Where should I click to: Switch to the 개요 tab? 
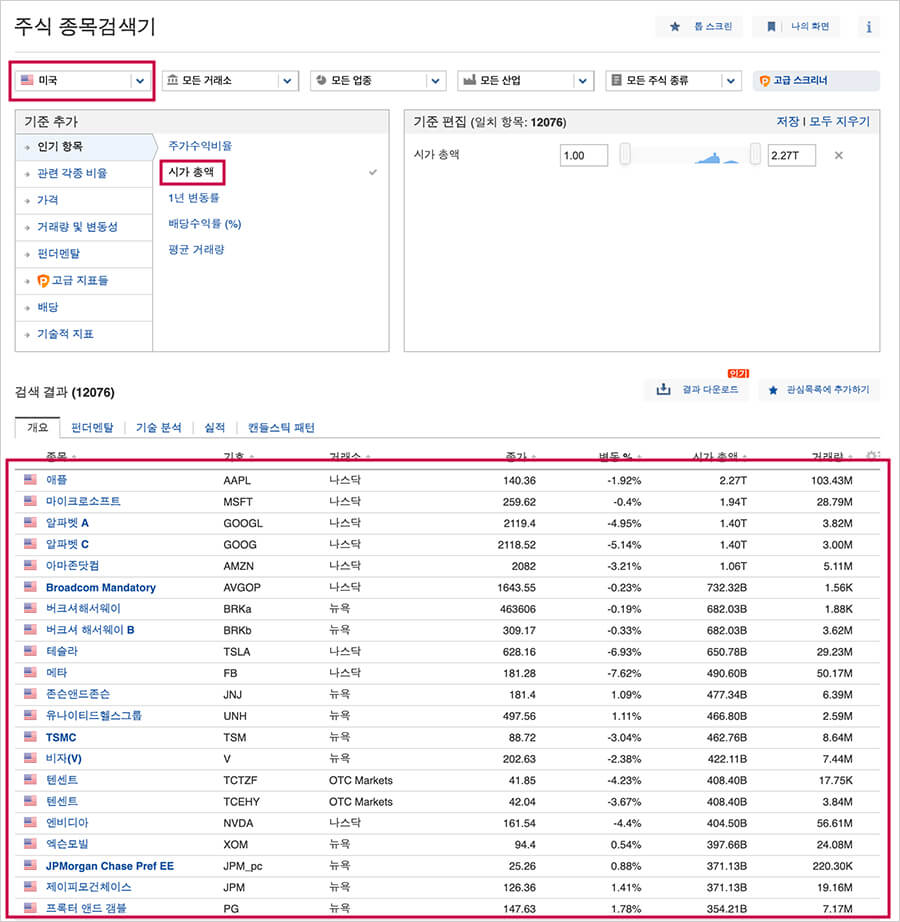(x=38, y=427)
